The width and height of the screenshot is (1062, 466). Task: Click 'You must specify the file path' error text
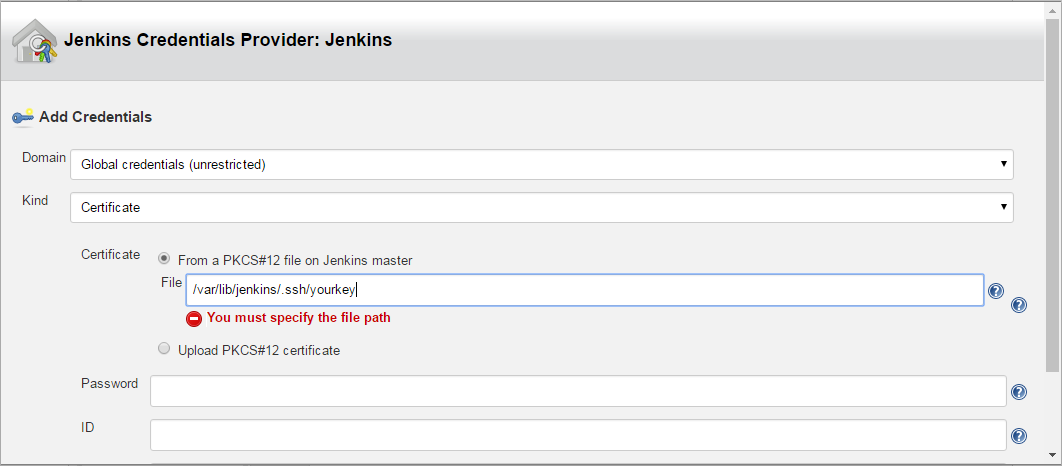[x=299, y=317]
